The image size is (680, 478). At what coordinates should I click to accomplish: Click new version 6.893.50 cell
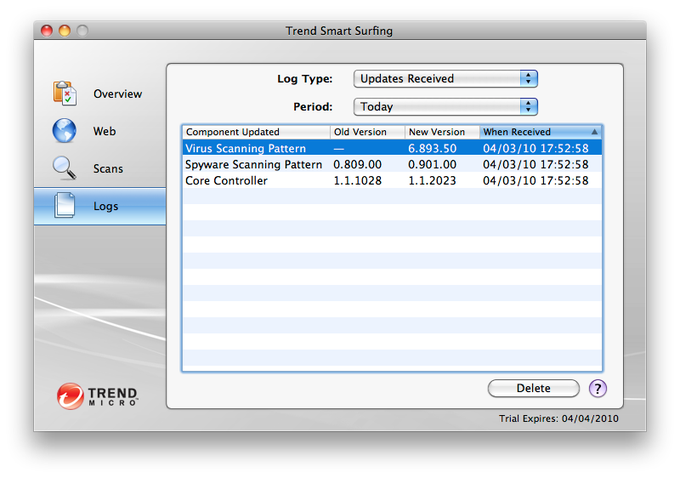click(432, 148)
